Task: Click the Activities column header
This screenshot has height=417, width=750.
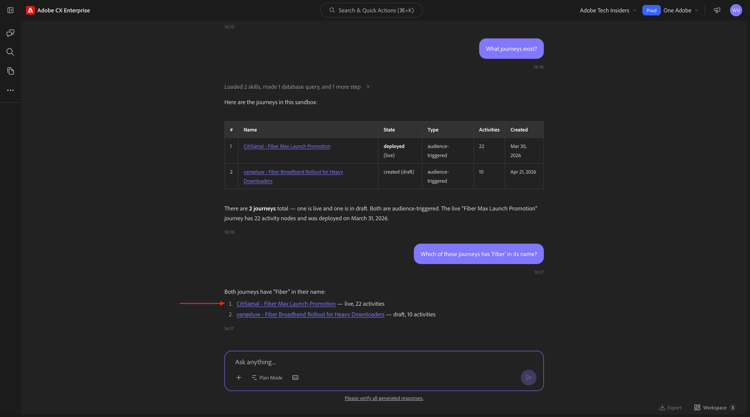Action: (489, 130)
